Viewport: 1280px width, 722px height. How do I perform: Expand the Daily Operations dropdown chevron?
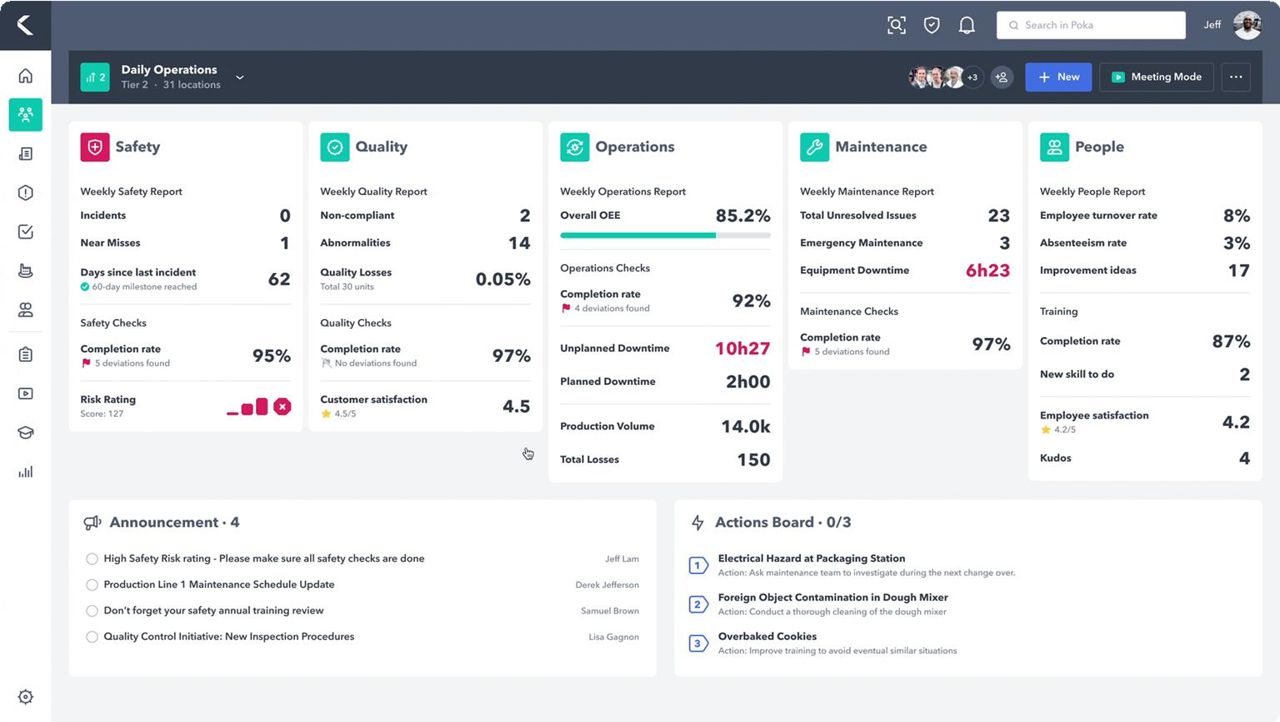click(240, 77)
